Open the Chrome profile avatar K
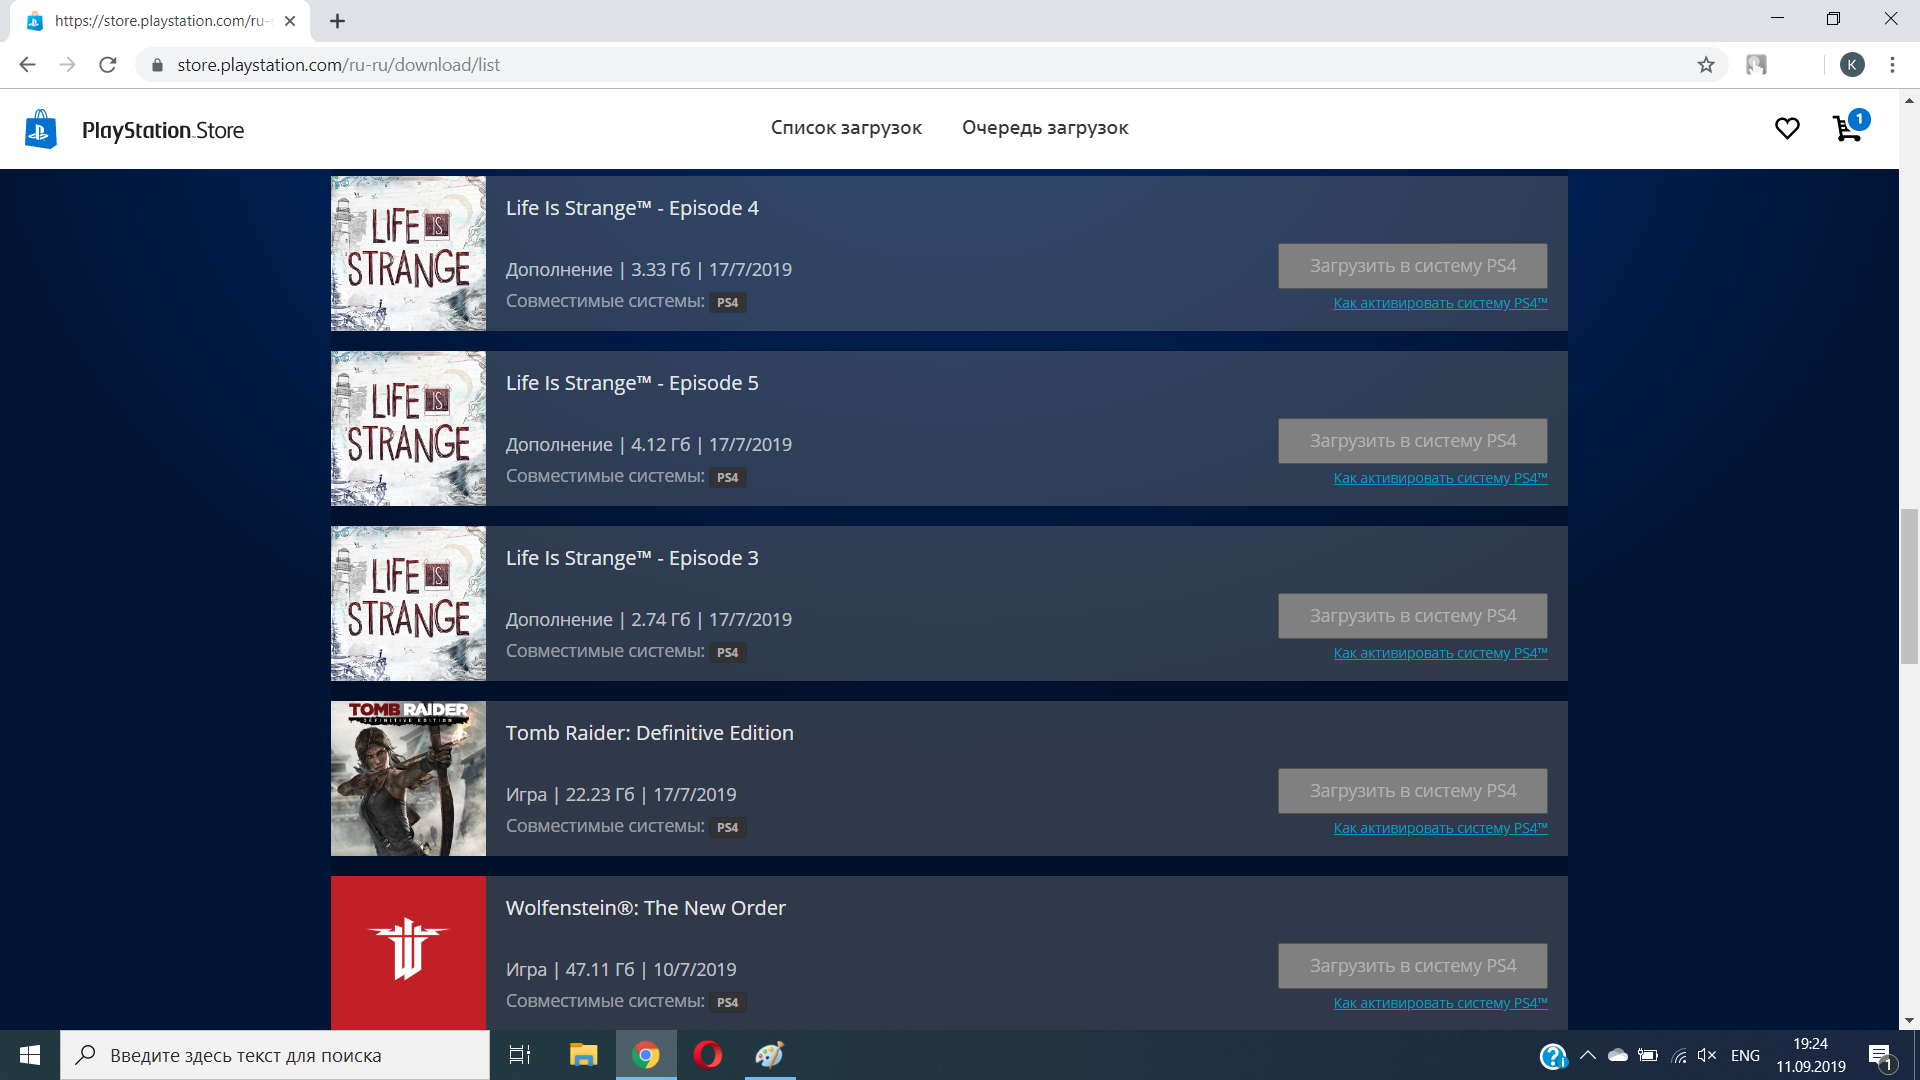 [x=1852, y=65]
